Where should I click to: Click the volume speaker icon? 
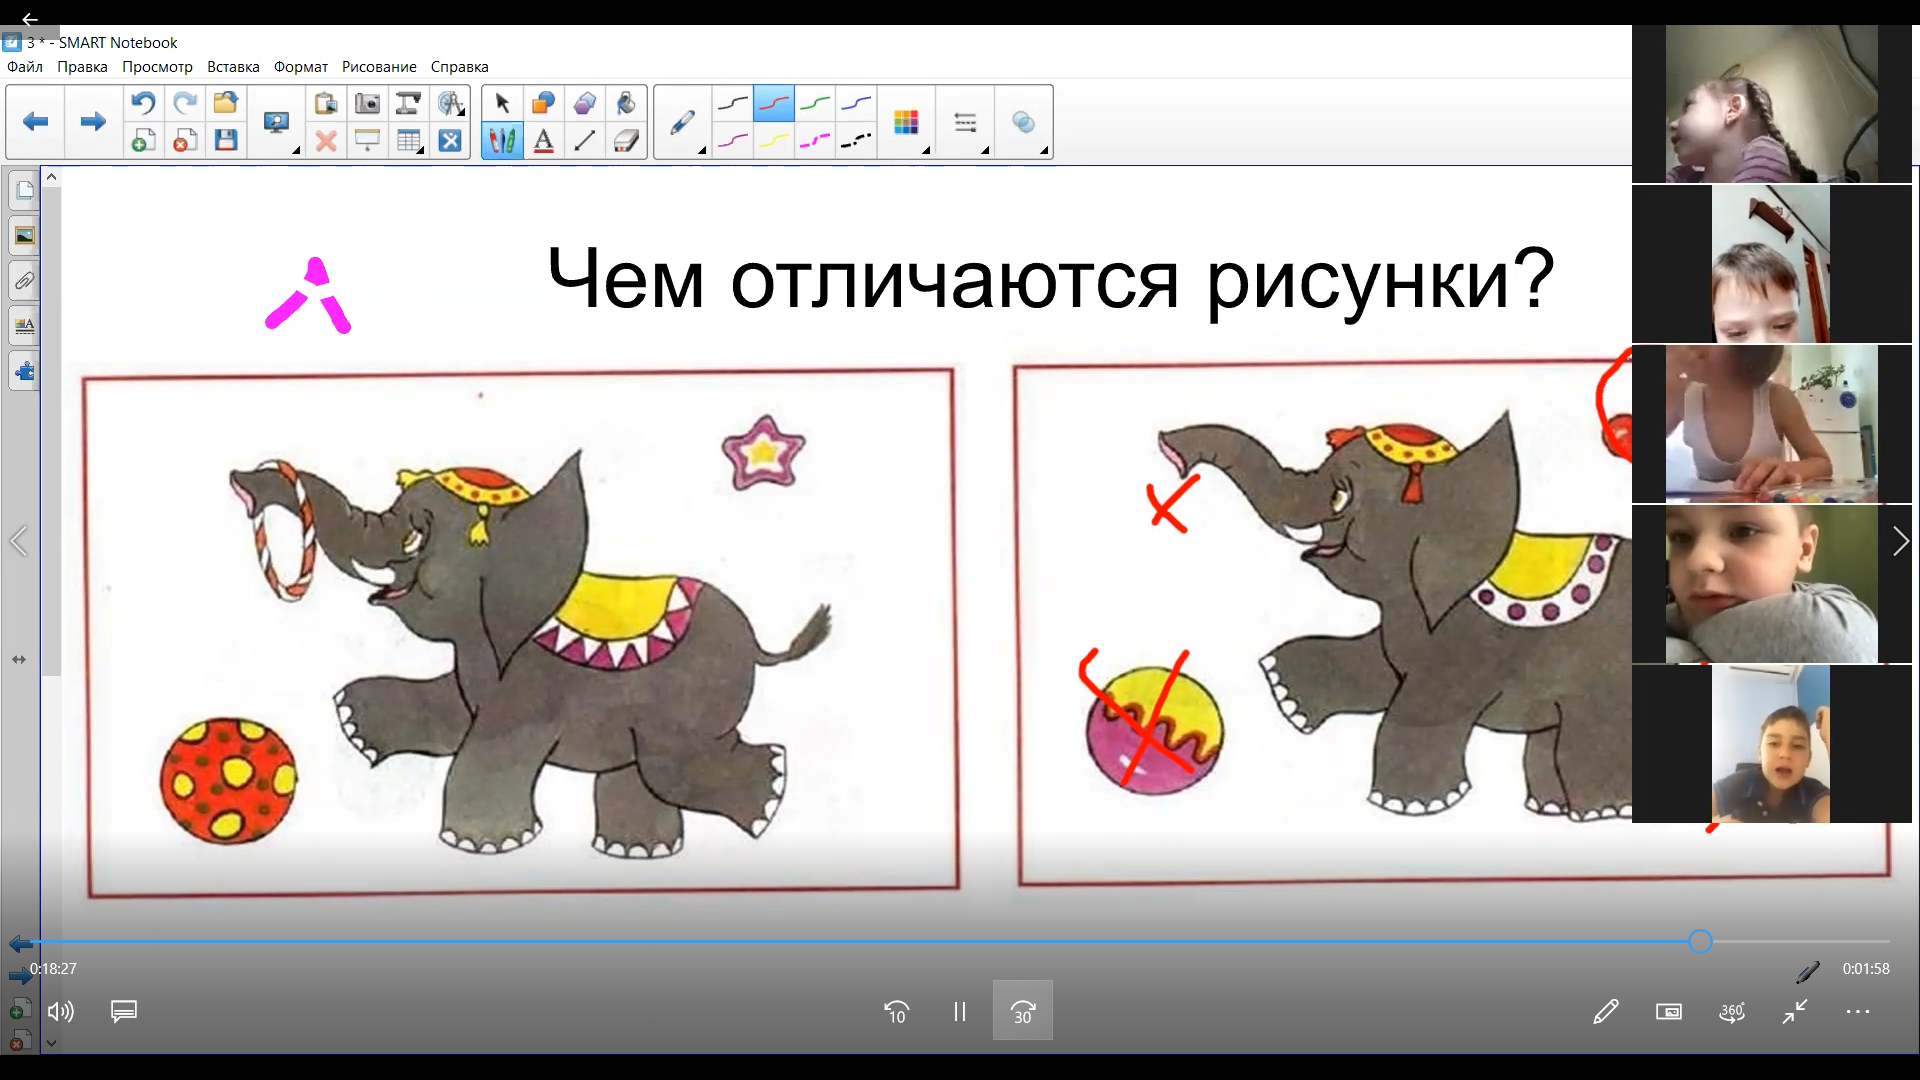(x=61, y=1011)
